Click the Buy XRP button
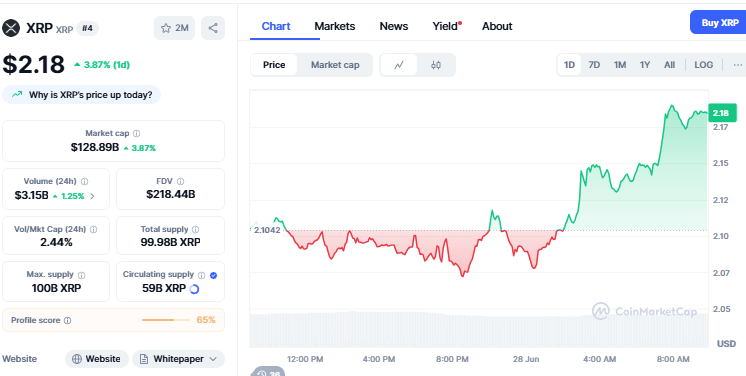The height and width of the screenshot is (376, 746). tap(718, 22)
